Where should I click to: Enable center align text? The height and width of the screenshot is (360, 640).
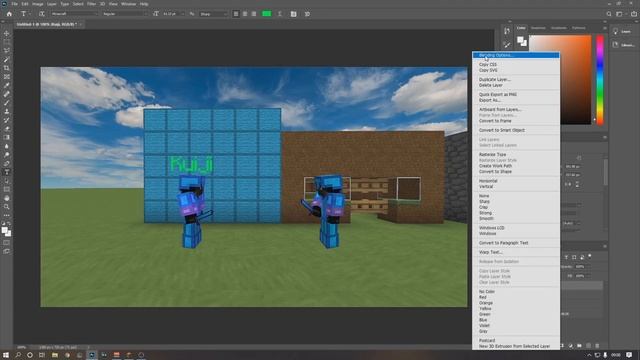click(x=245, y=14)
